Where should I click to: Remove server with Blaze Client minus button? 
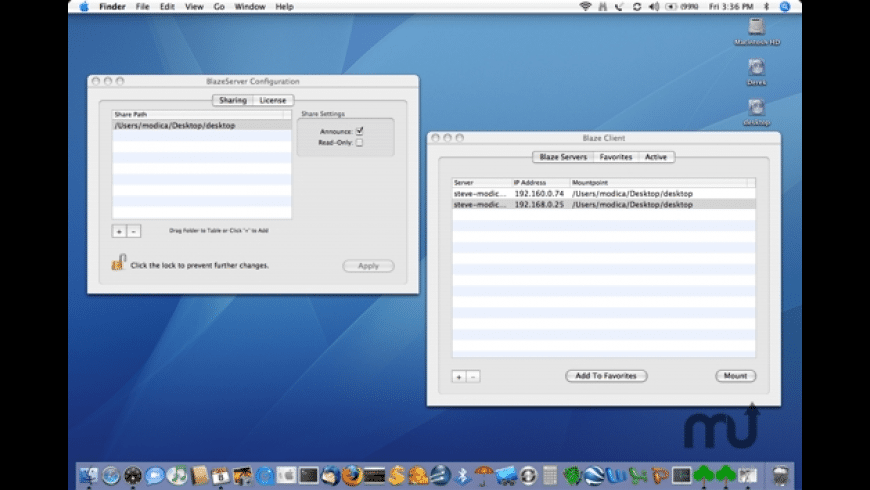tap(473, 377)
